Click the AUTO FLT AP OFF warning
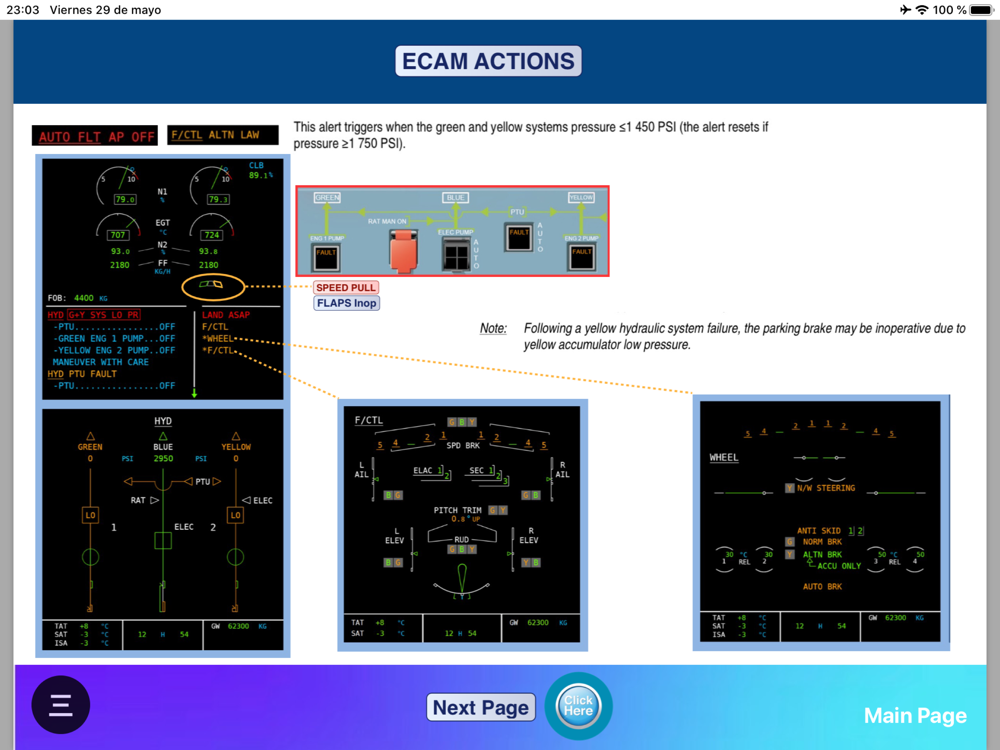 [x=95, y=136]
